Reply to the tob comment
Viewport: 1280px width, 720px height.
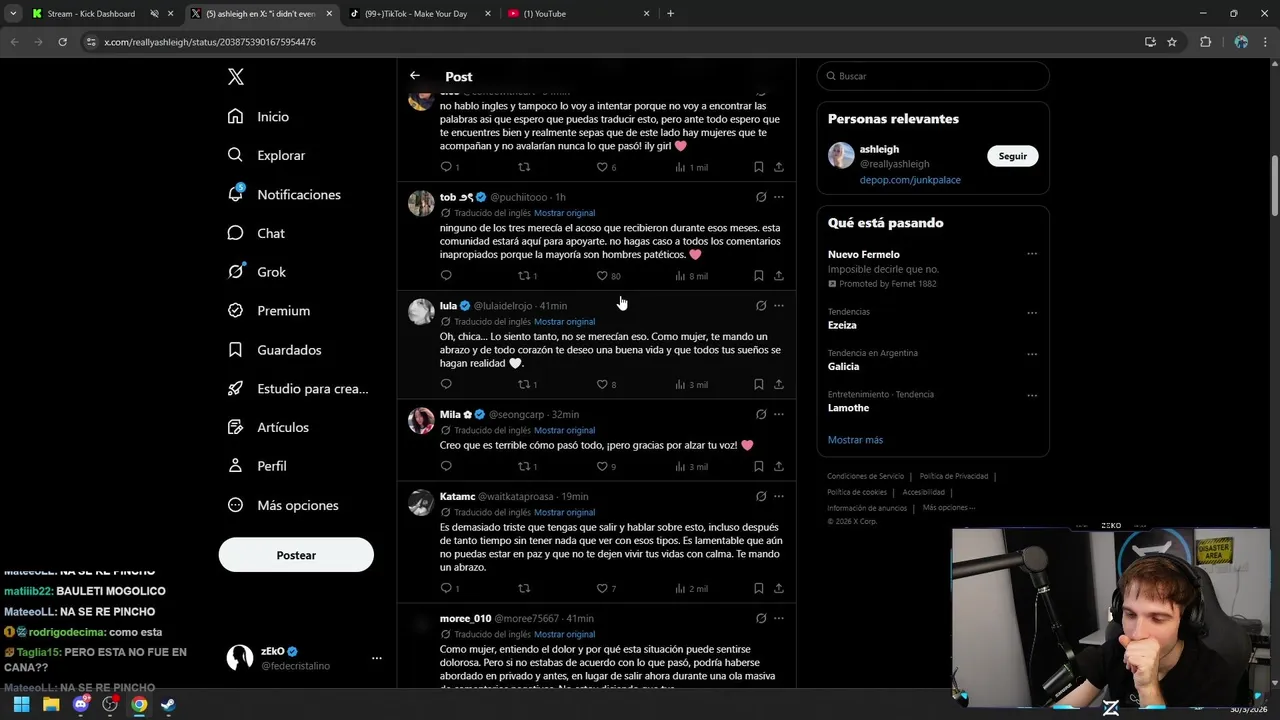click(446, 276)
